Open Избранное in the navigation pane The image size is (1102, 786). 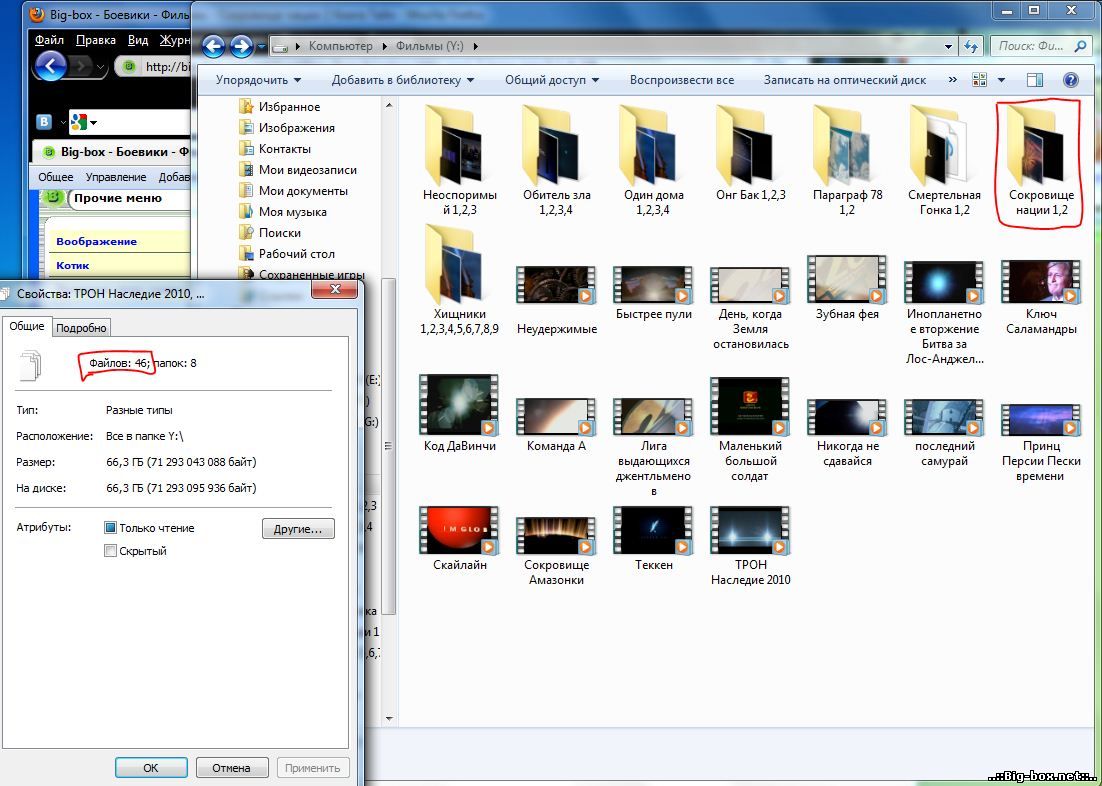coord(279,107)
